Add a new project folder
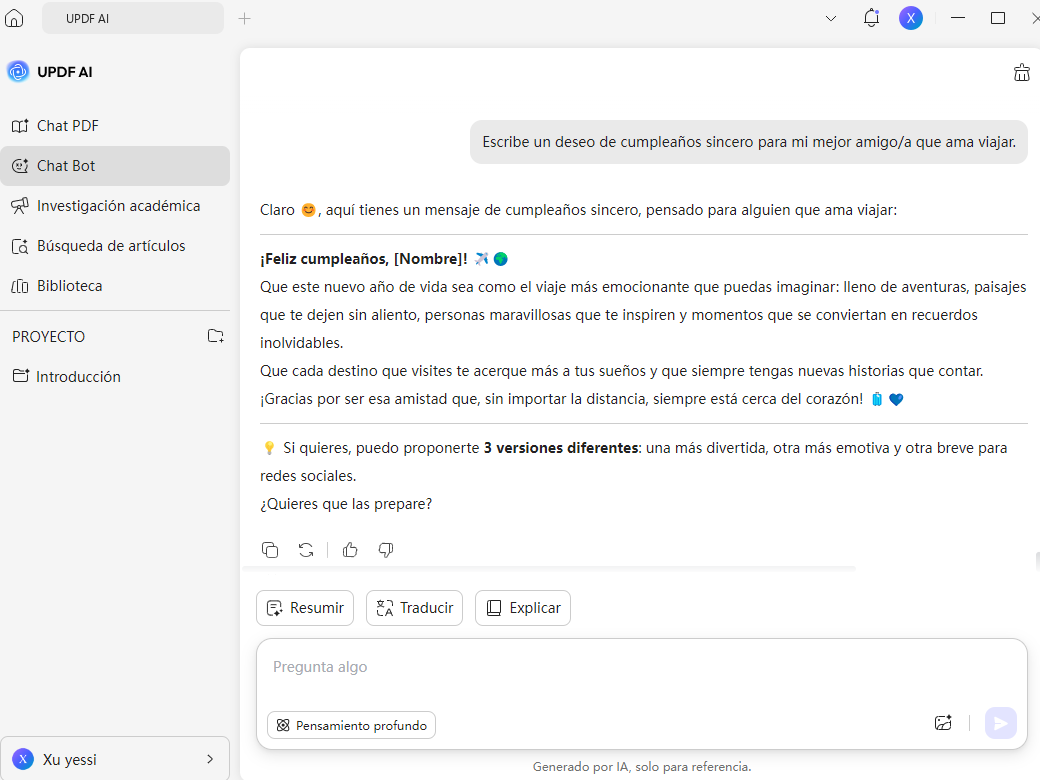 pyautogui.click(x=215, y=336)
